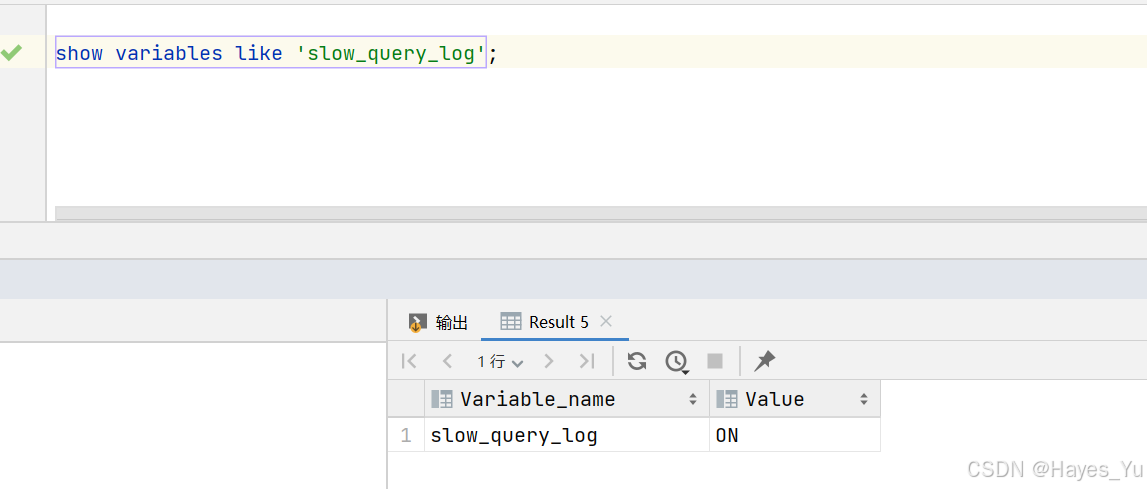Select the slow_query_log result cell
1147x489 pixels.
567,436
